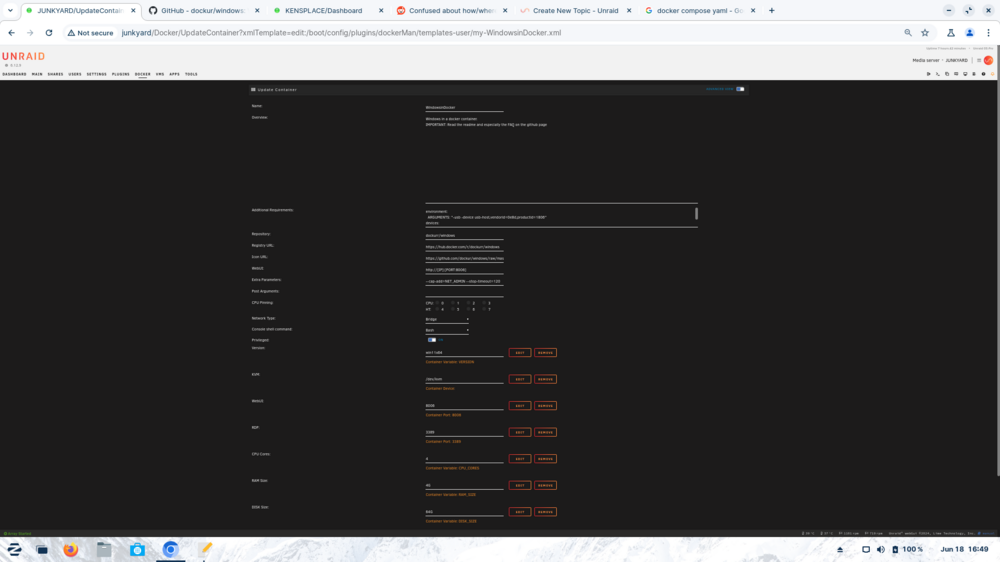This screenshot has width=1000, height=562.
Task: Go back using the browser back arrow
Action: click(x=11, y=33)
